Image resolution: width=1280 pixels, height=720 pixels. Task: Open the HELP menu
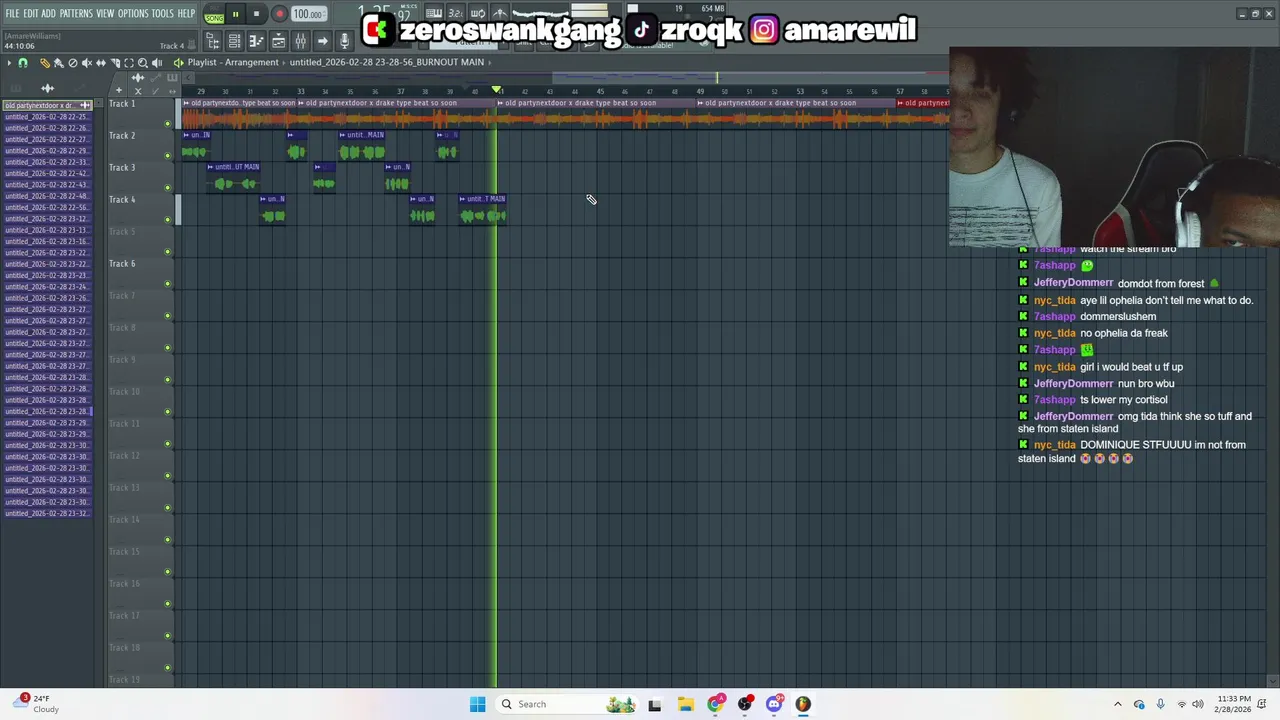[187, 14]
